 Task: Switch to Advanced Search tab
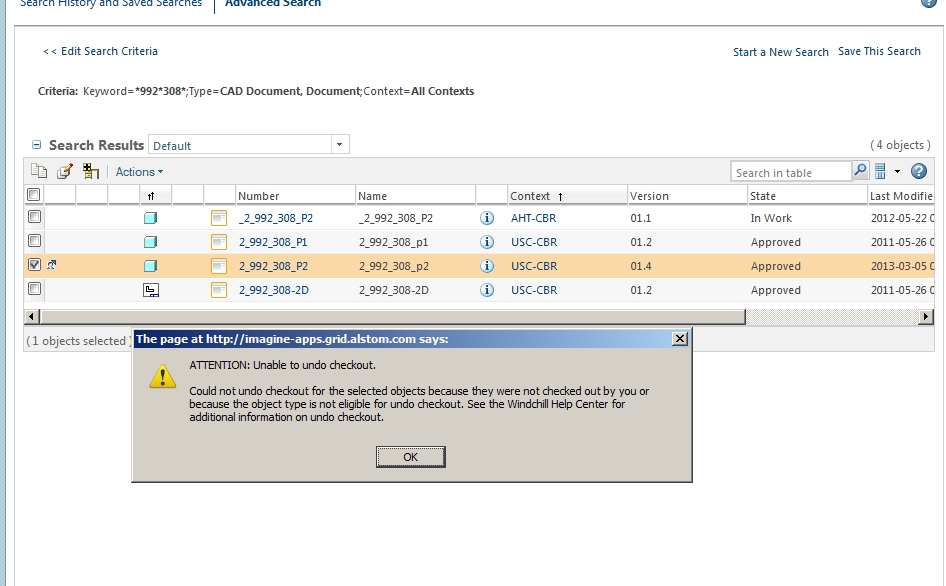(x=273, y=4)
